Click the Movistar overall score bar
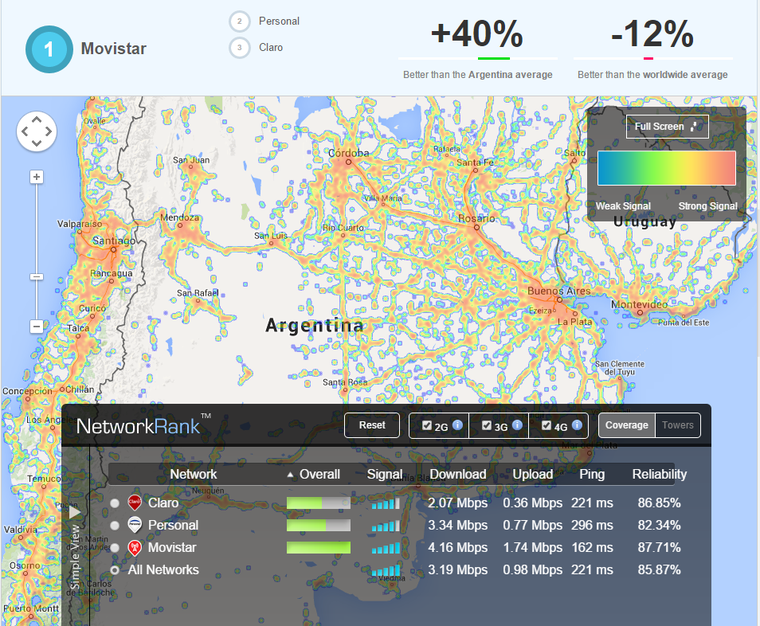This screenshot has width=760, height=626. tap(318, 548)
